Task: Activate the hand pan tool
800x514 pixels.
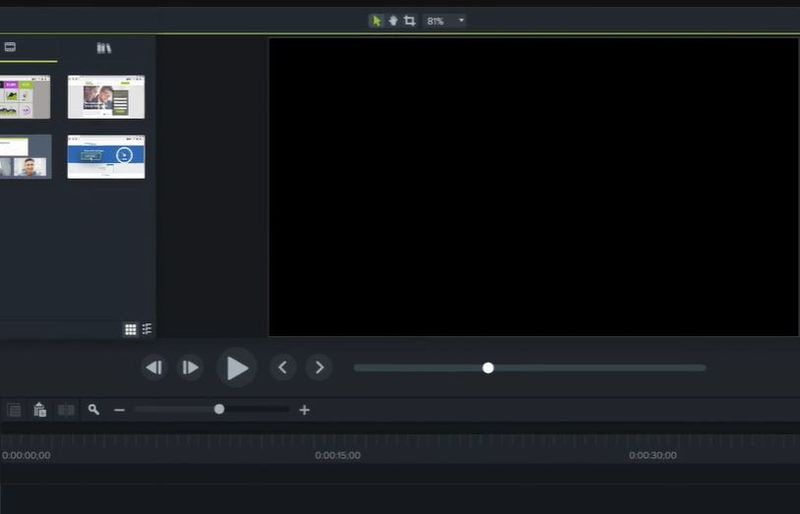Action: (393, 21)
